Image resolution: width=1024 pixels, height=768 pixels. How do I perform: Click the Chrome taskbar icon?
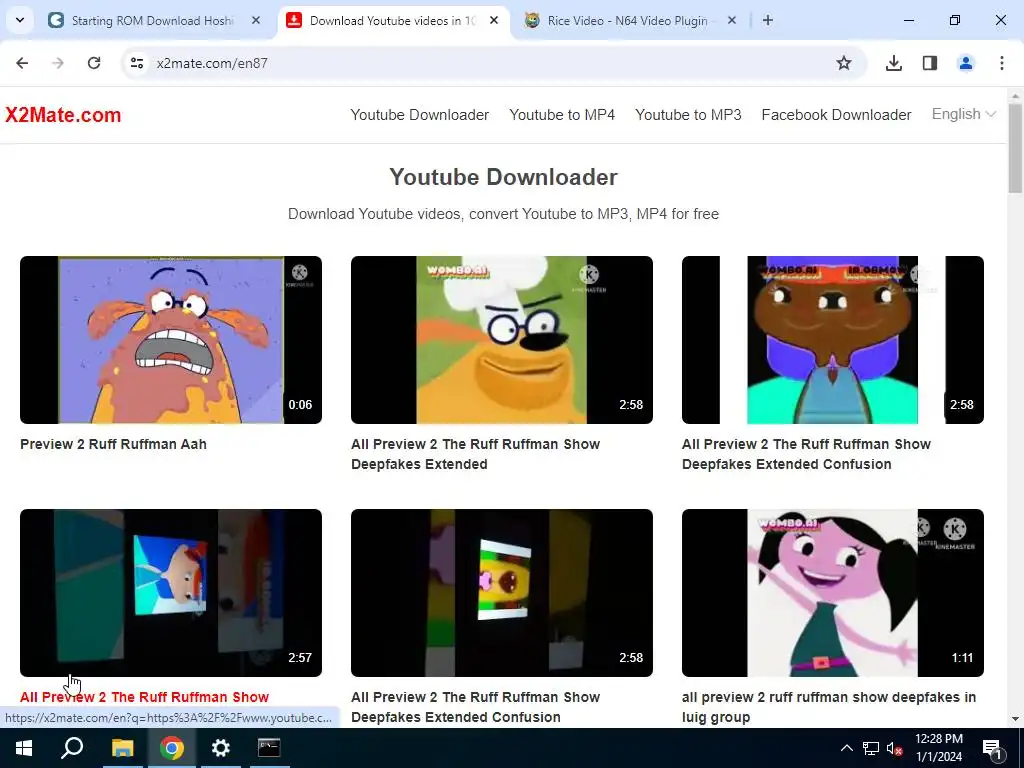coord(172,748)
